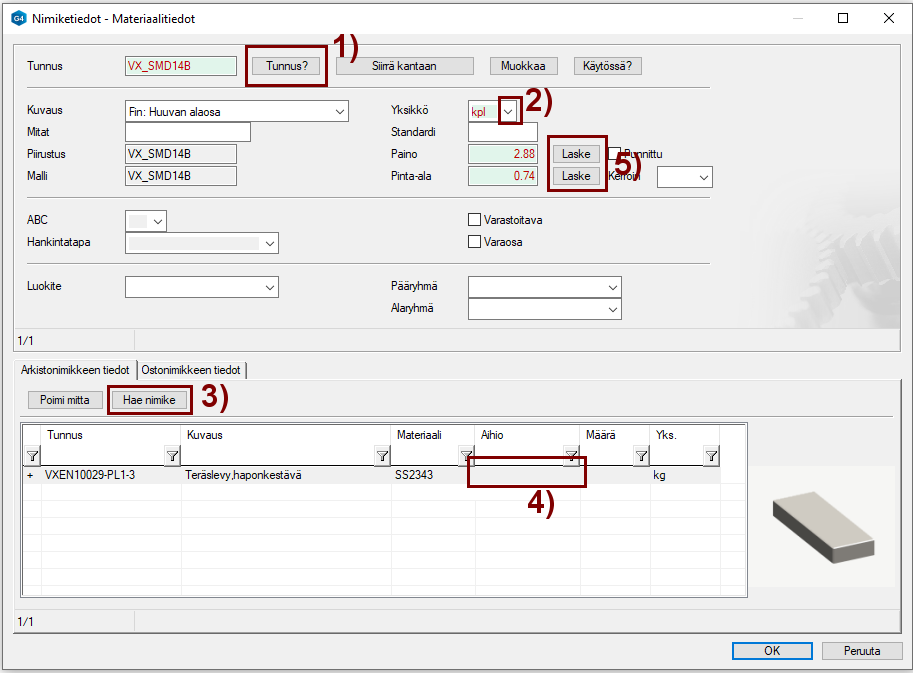Expand the VXEN10029-PL1-3 row plus sign
Image resolution: width=913 pixels, height=673 pixels.
click(30, 476)
